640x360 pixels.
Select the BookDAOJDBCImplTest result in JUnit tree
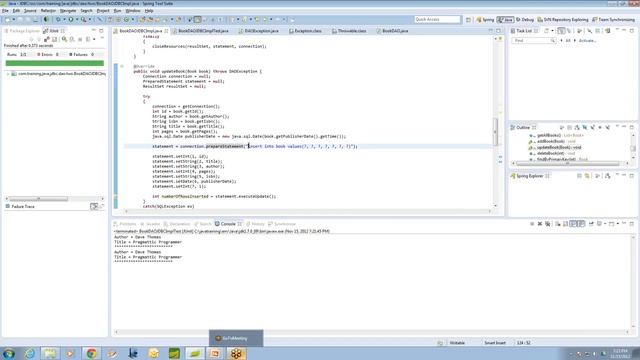(59, 74)
